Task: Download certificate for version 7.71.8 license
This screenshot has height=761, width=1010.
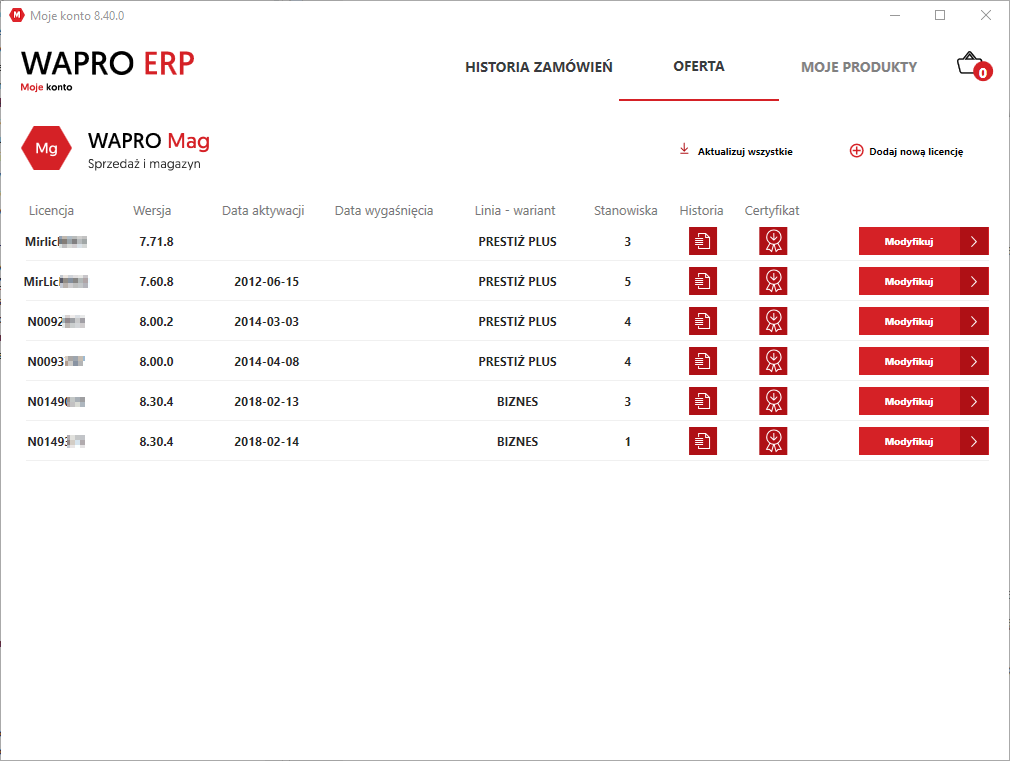Action: coord(773,242)
